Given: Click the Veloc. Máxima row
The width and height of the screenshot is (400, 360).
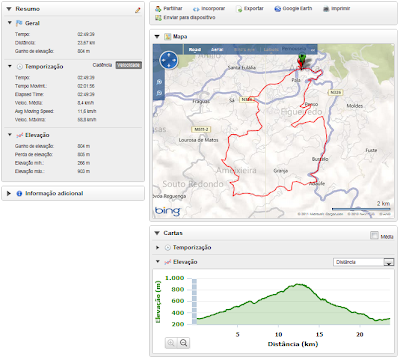Looking at the screenshot, I should click(55, 120).
